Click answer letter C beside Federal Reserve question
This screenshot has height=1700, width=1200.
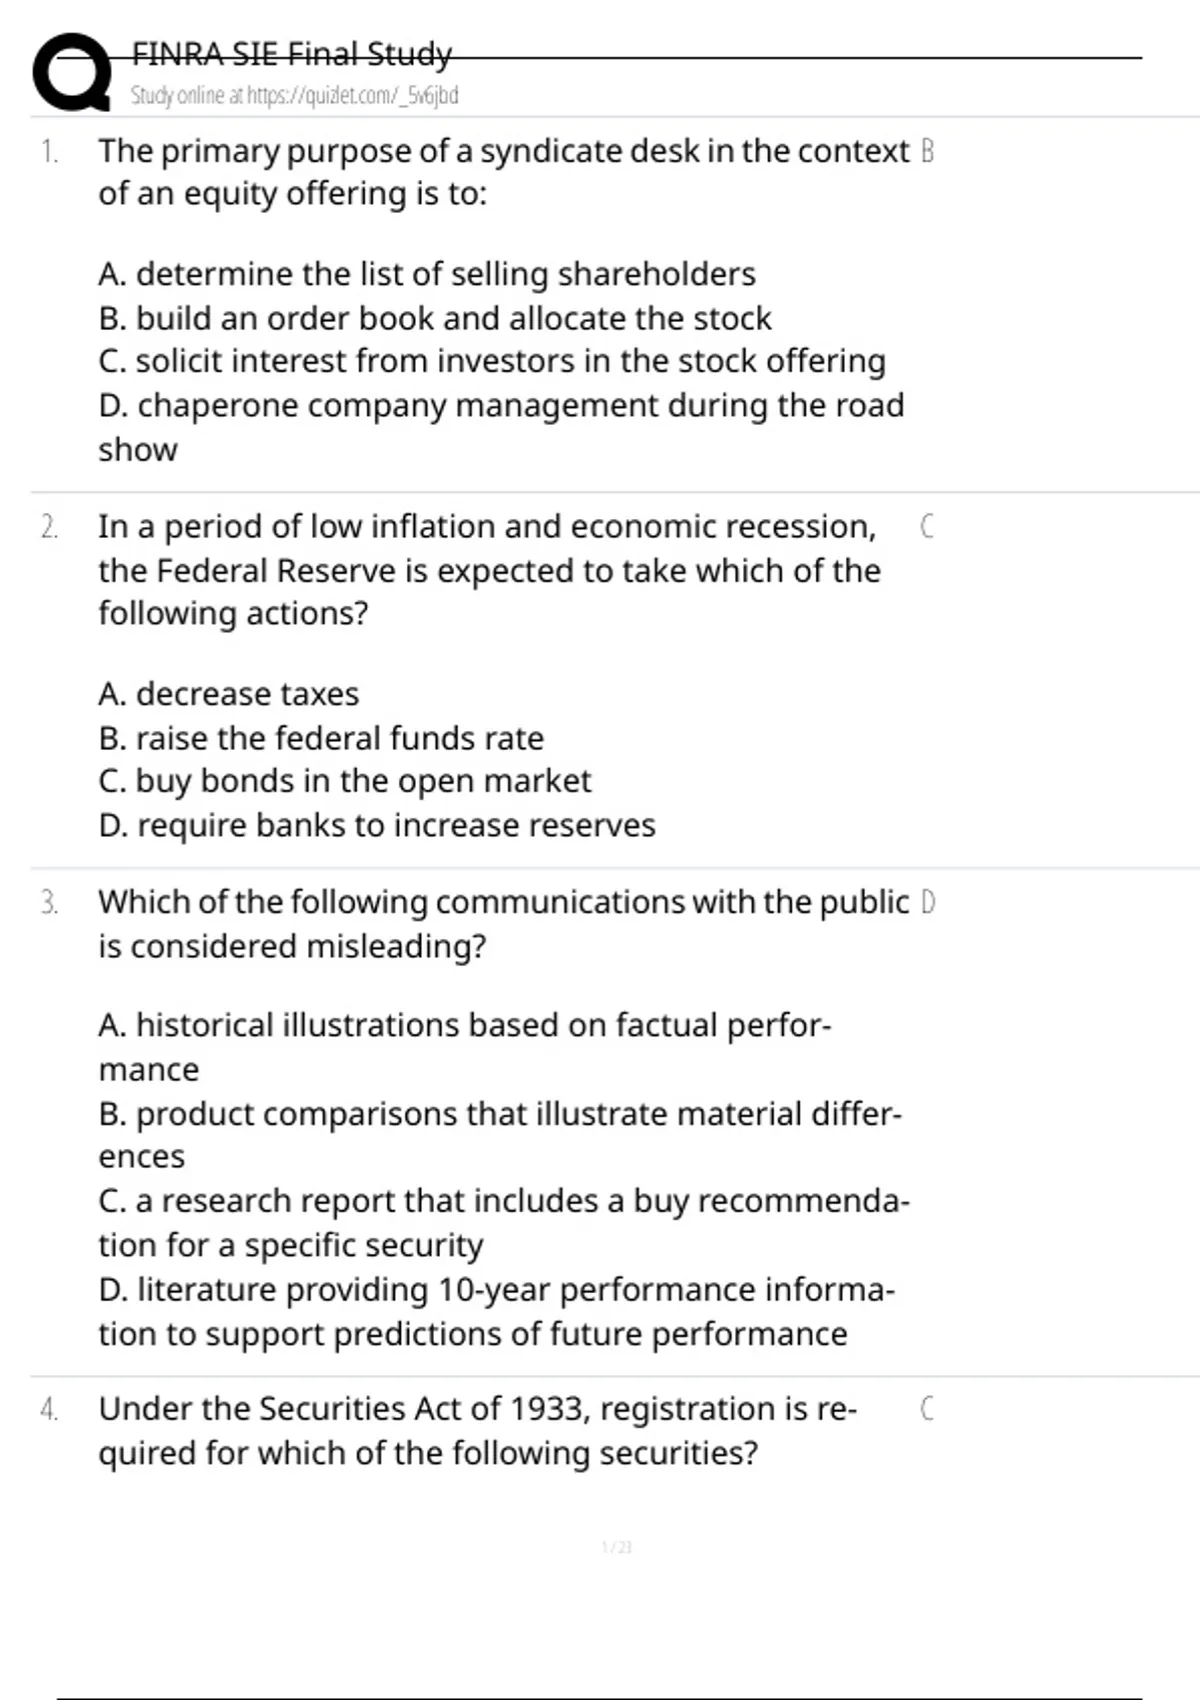pos(927,527)
